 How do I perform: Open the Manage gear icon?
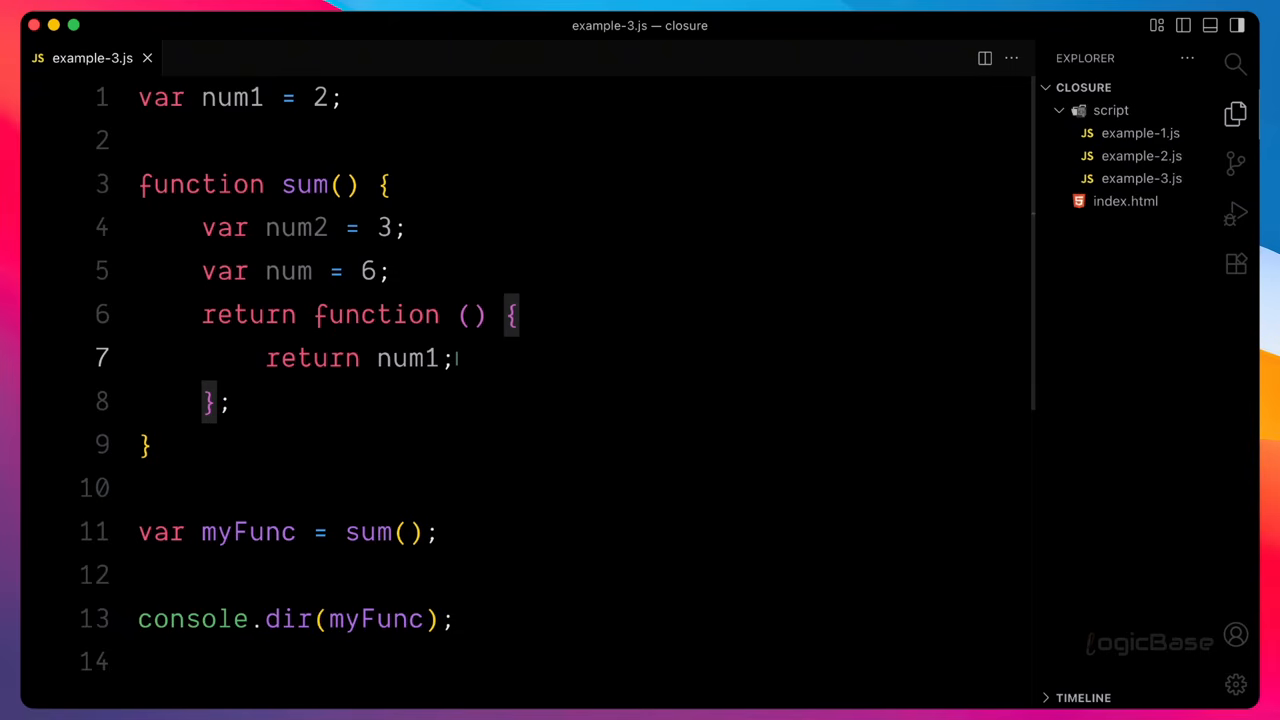coord(1236,684)
